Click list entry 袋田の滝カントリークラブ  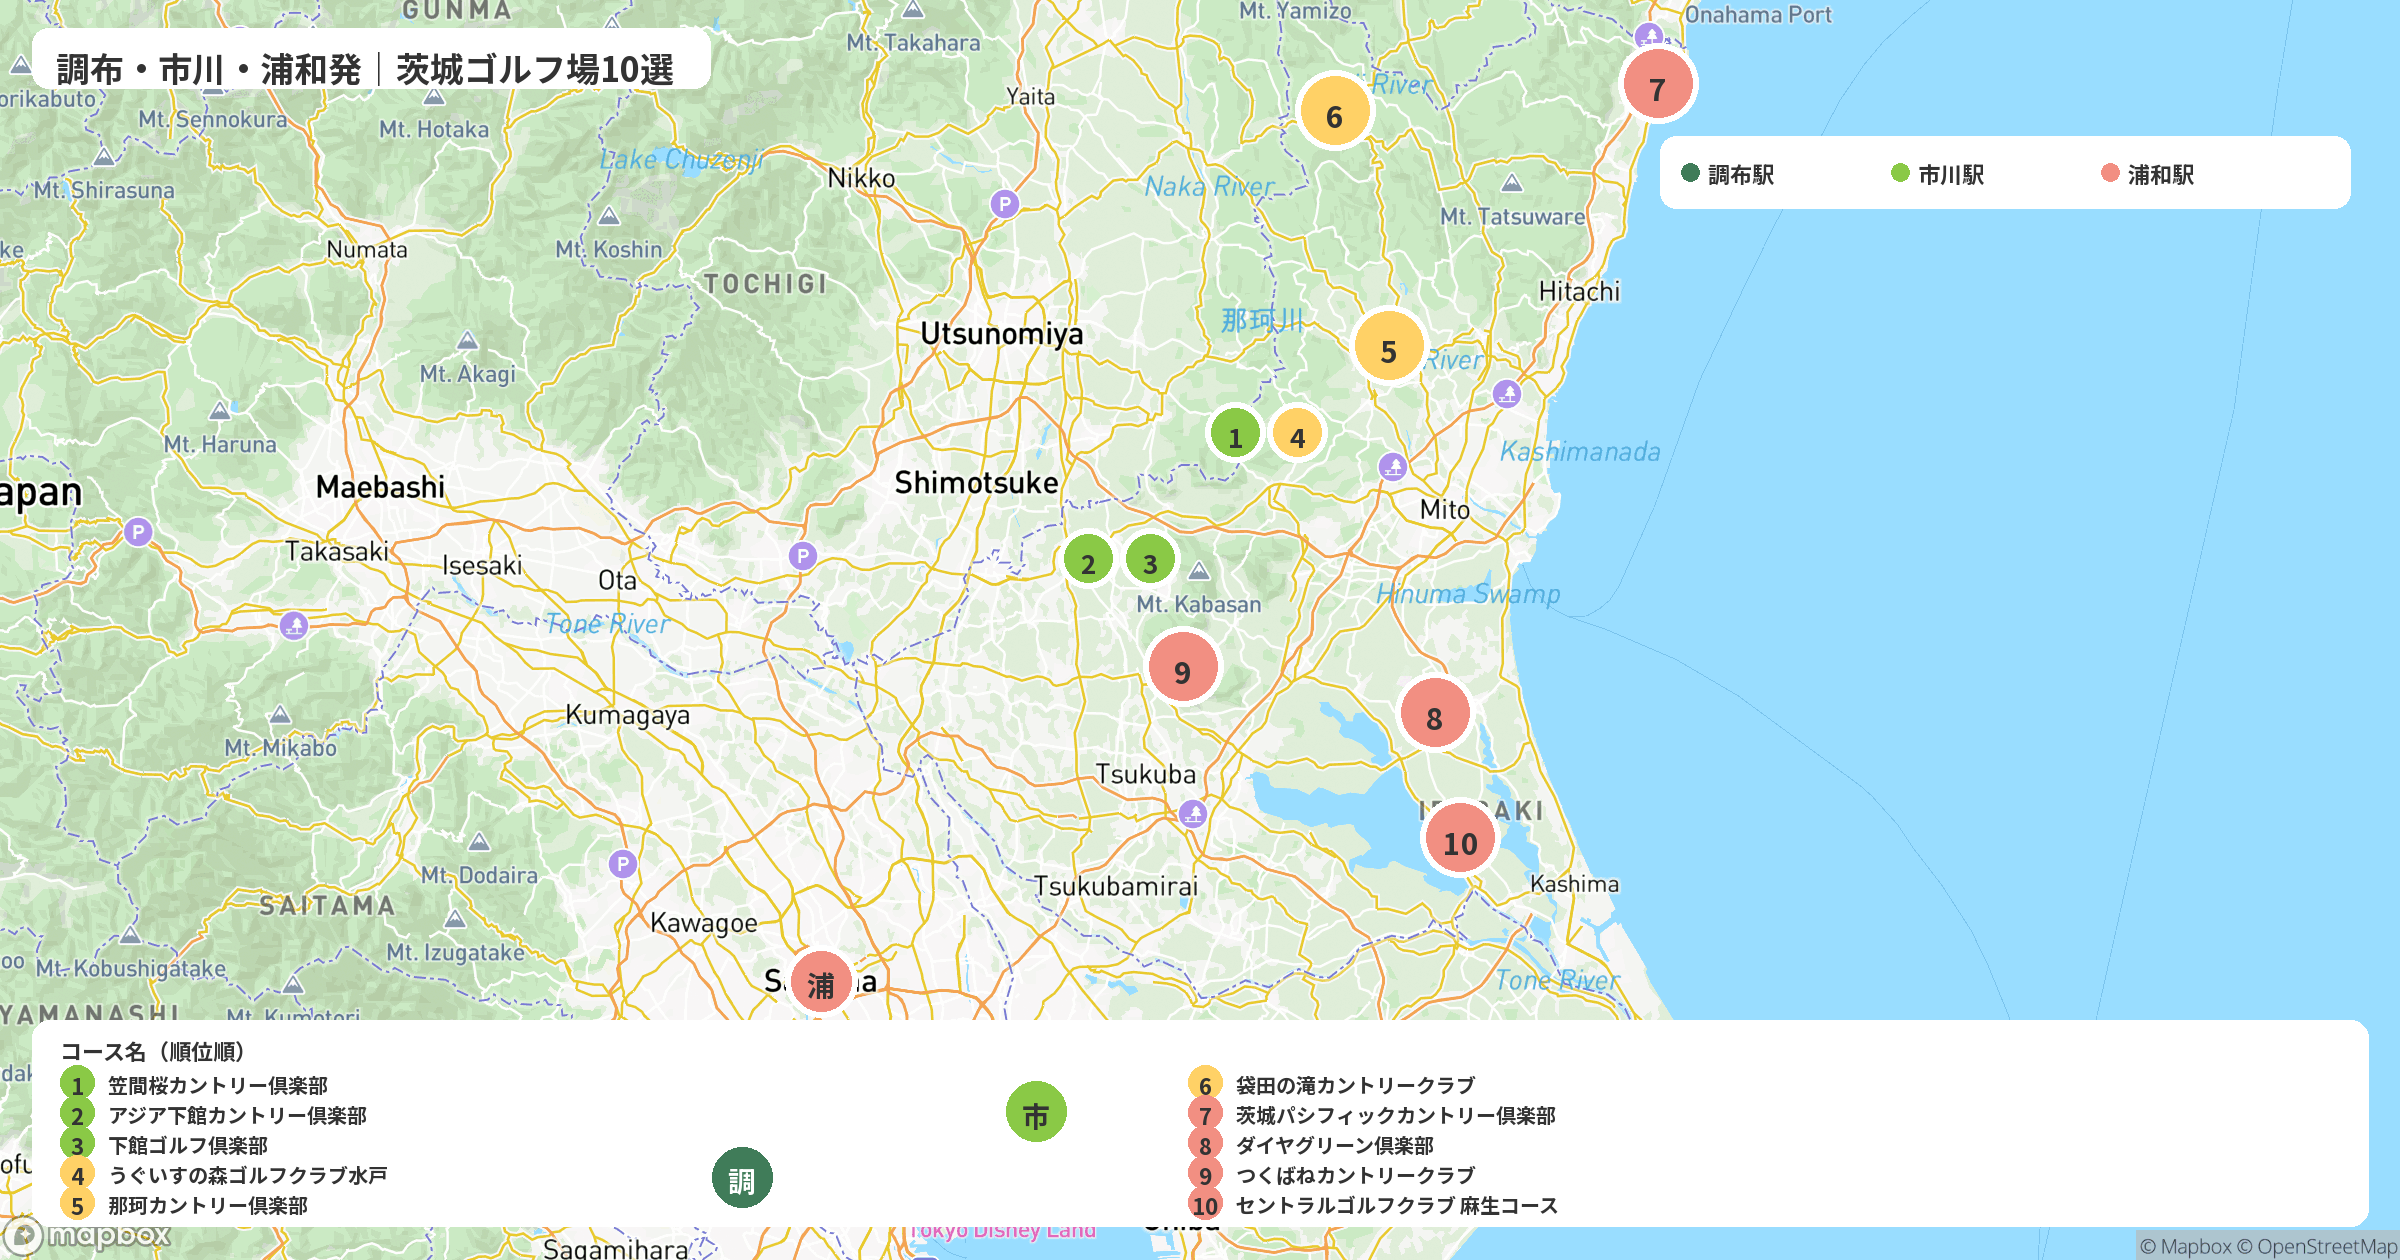click(1356, 1085)
